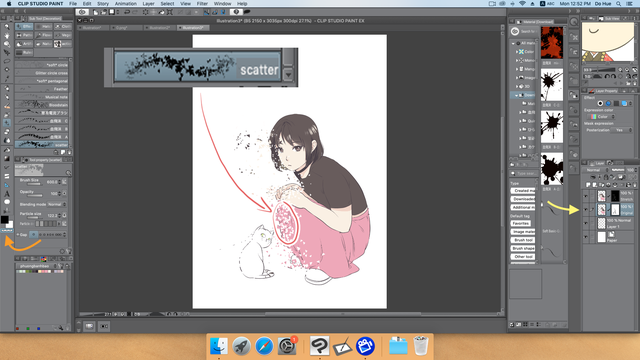Expand the Color material folder
The height and width of the screenshot is (360, 640).
click(x=517, y=52)
